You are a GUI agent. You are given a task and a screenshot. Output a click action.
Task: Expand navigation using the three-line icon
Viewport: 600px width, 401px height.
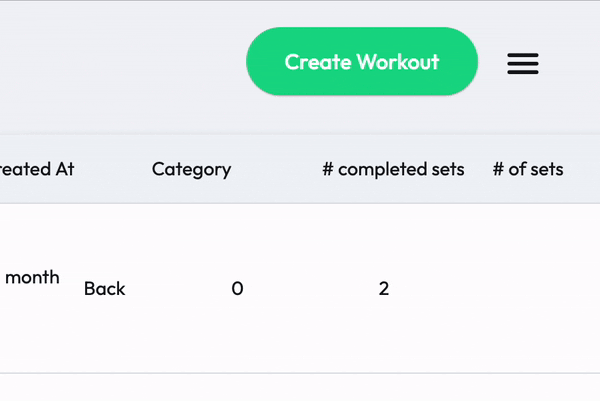(523, 63)
